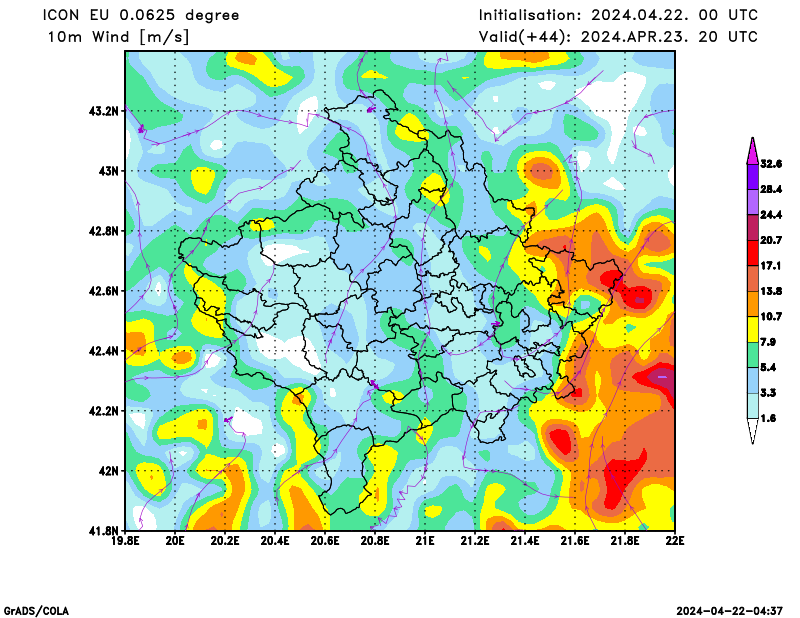Screen dimensions: 800x618
Task: Click the '10m Wind [m/s]' subtitle
Action: (x=118, y=37)
